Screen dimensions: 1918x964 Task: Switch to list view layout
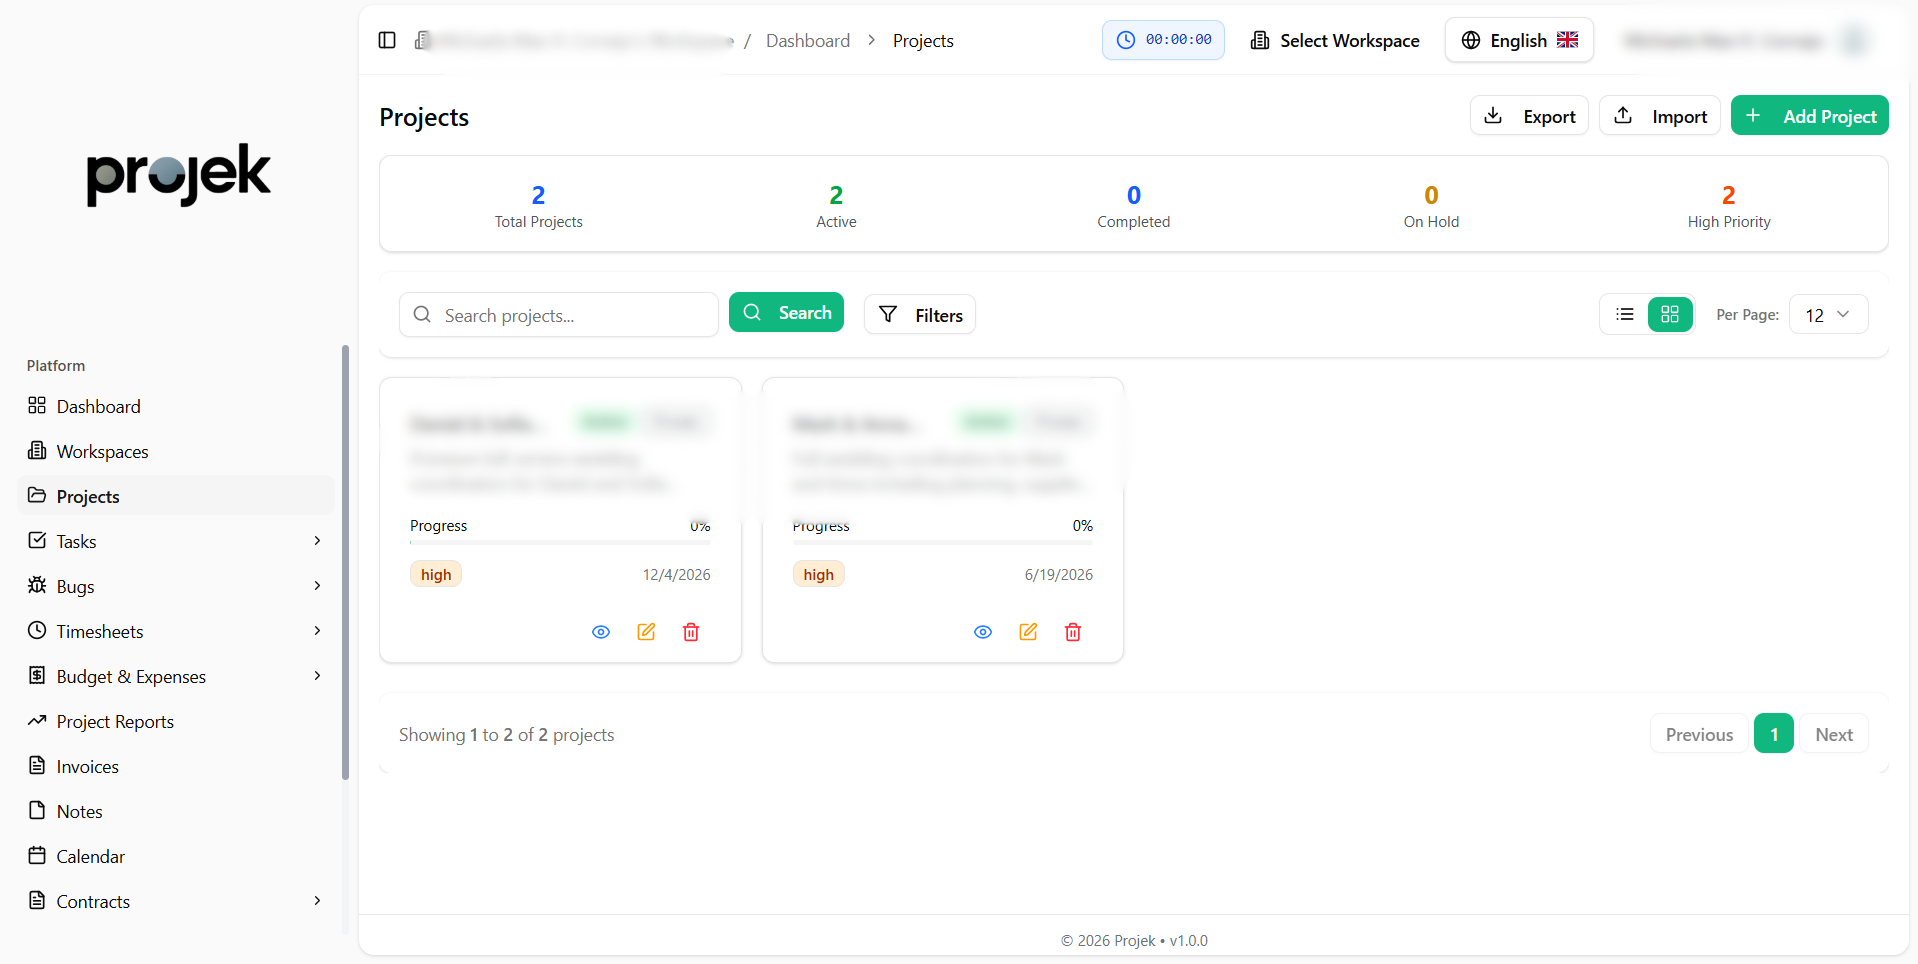click(x=1625, y=315)
